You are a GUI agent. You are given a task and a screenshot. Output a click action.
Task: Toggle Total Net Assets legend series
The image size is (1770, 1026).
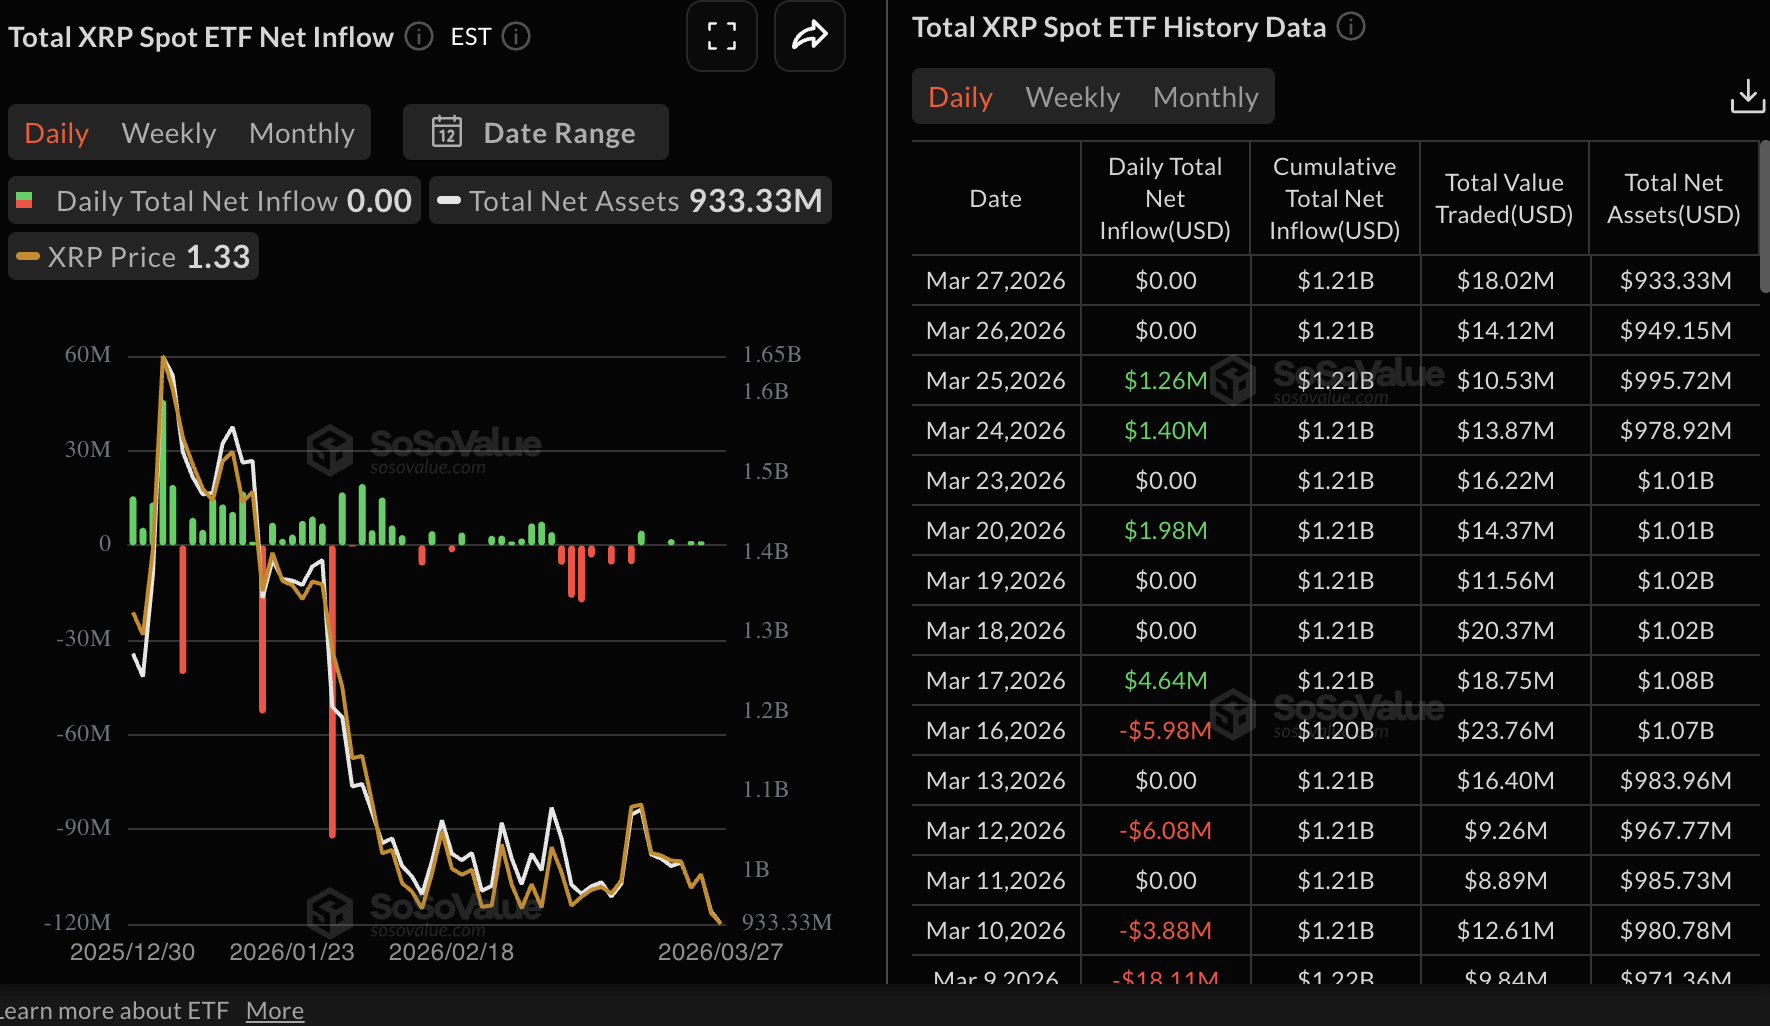tap(630, 201)
